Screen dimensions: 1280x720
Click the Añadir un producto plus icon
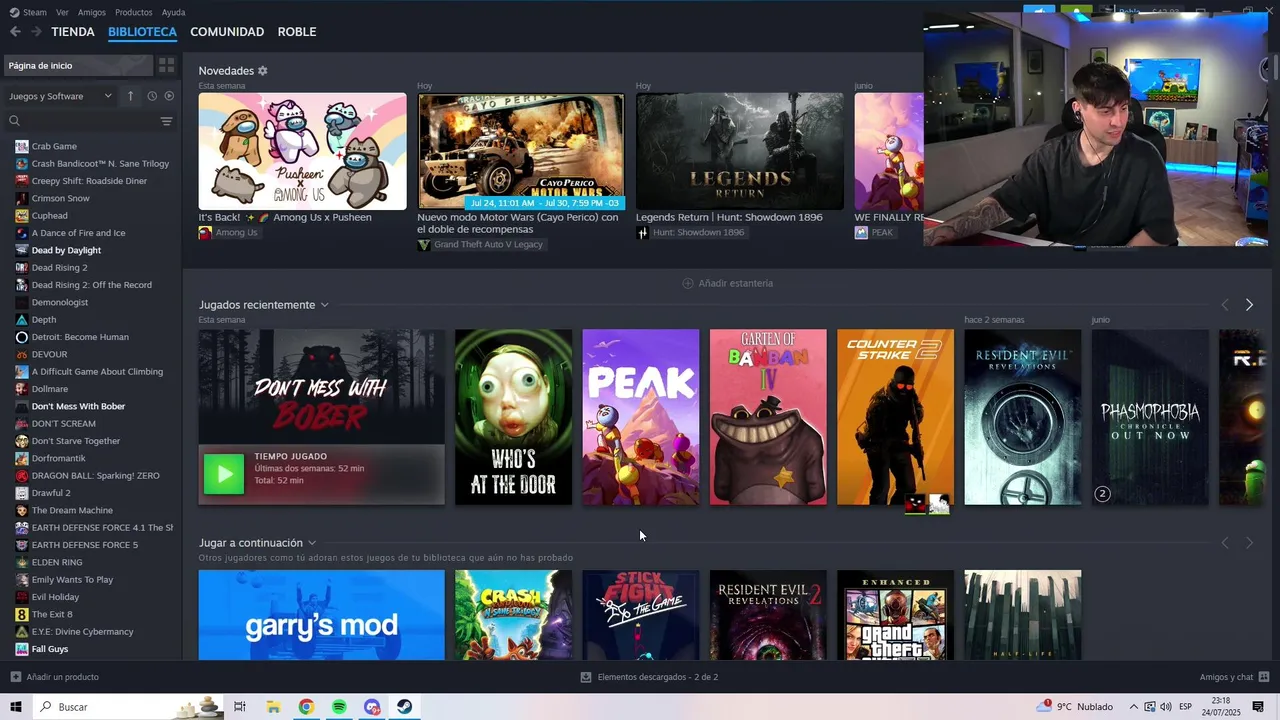15,677
